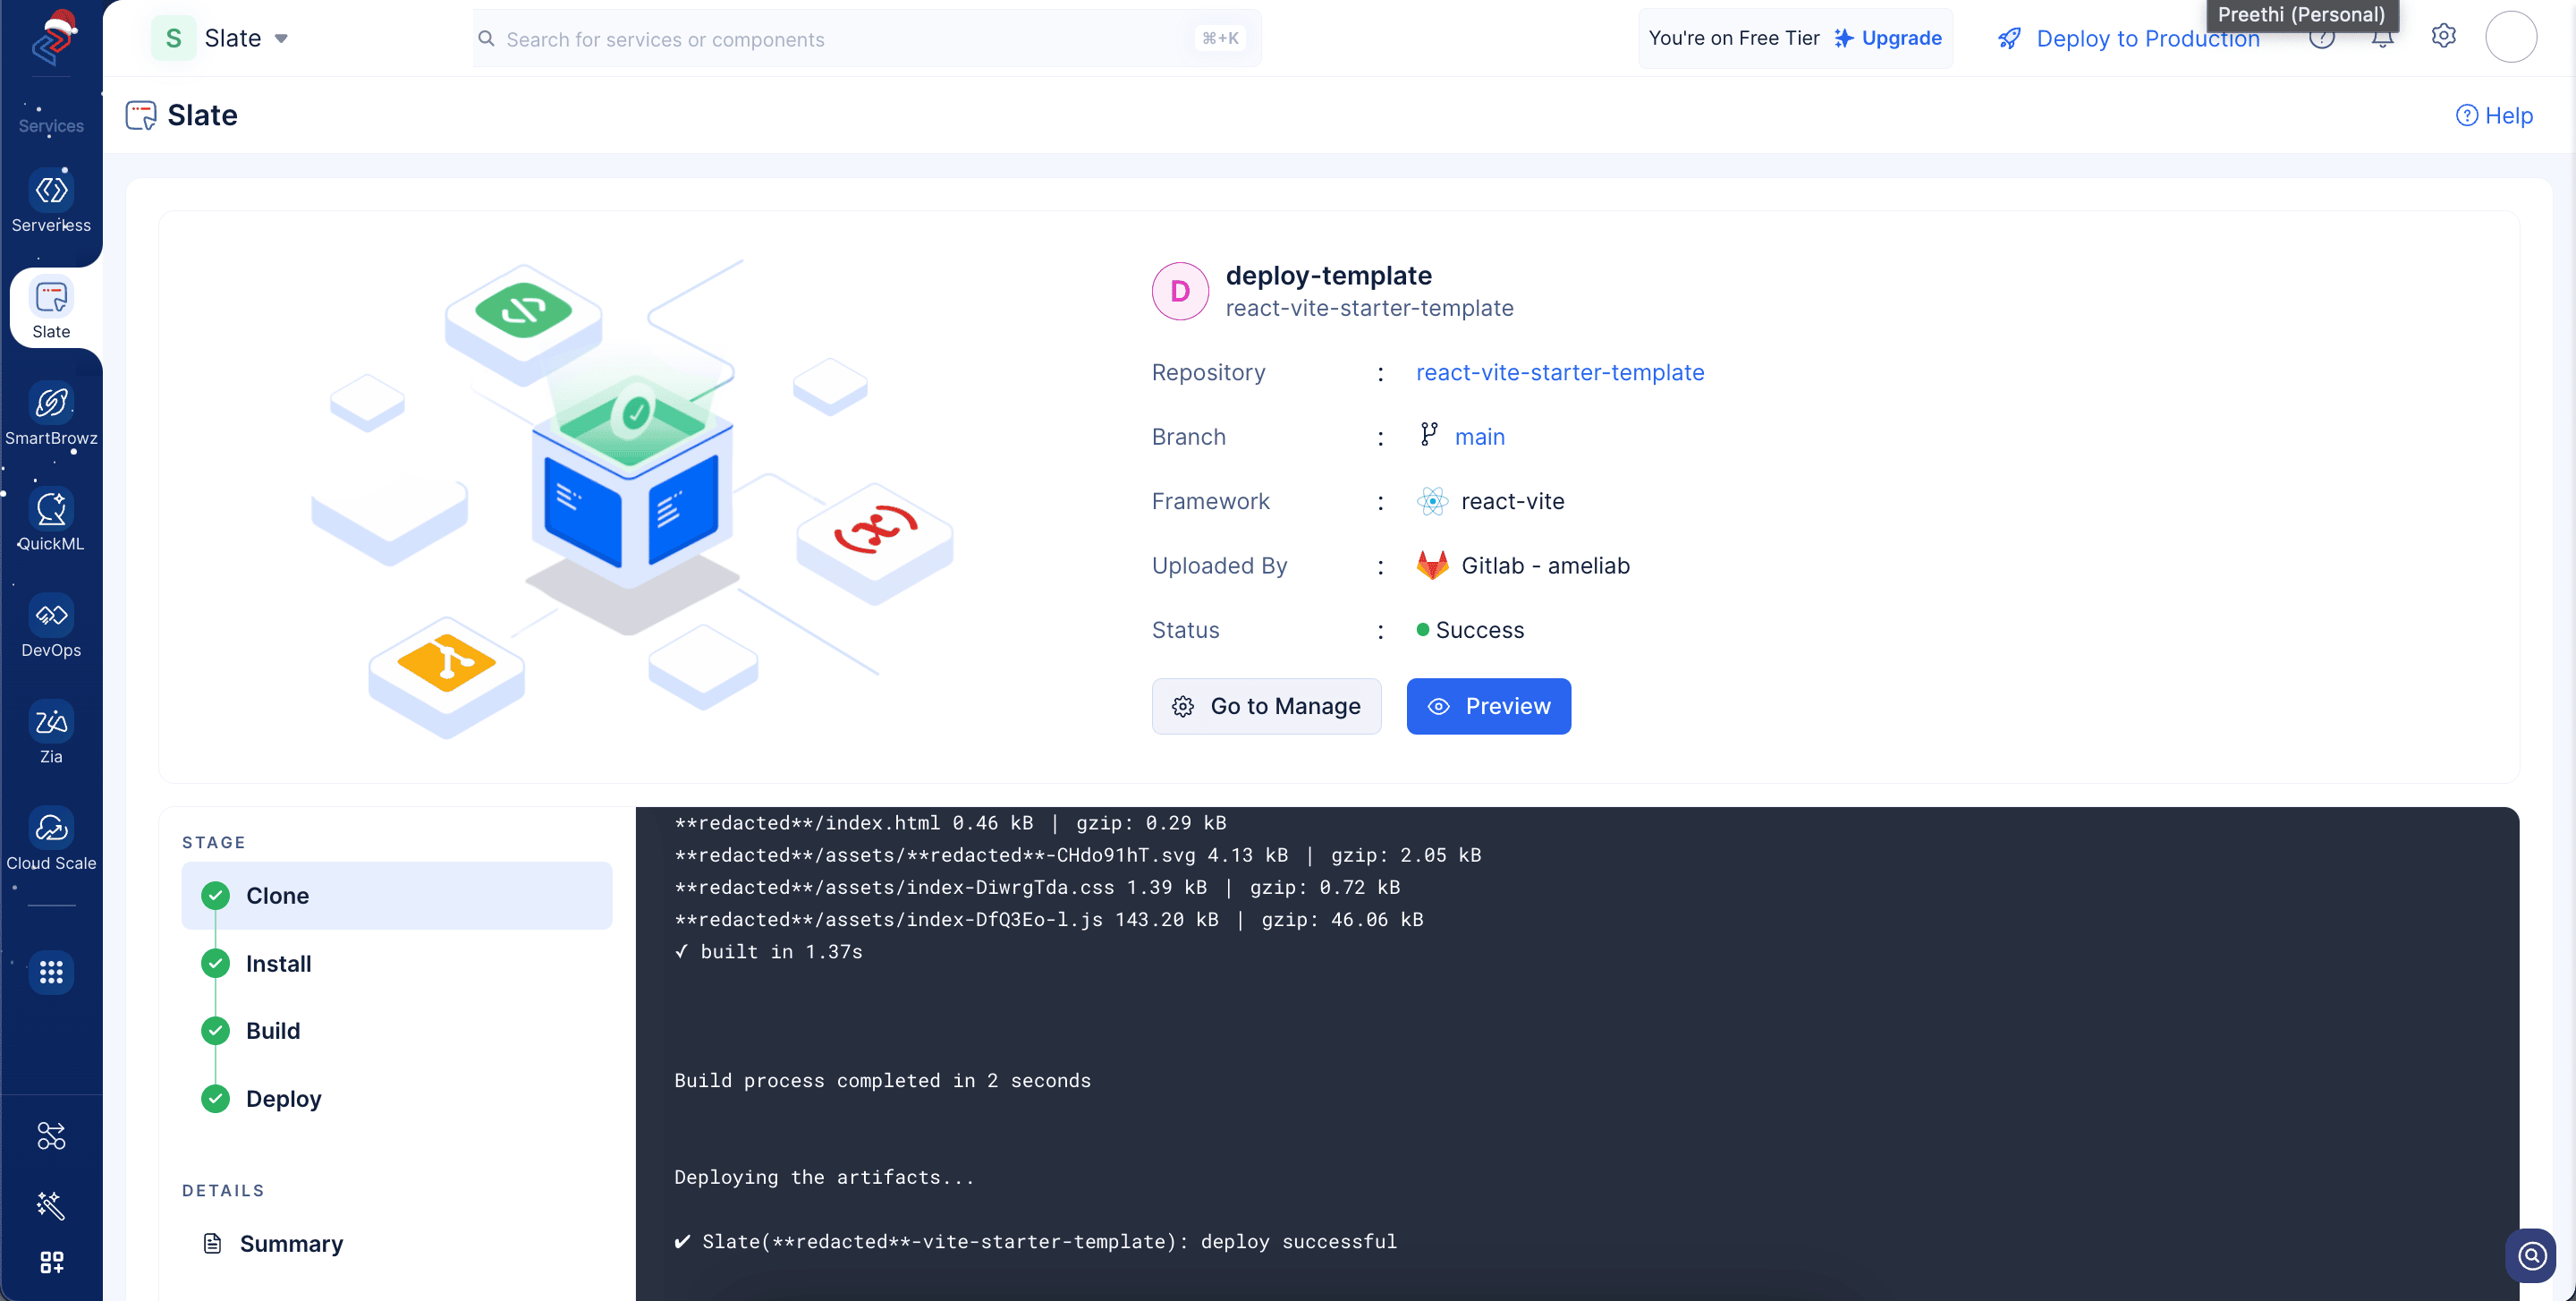Click the deploy-template D avatar

[x=1180, y=291]
